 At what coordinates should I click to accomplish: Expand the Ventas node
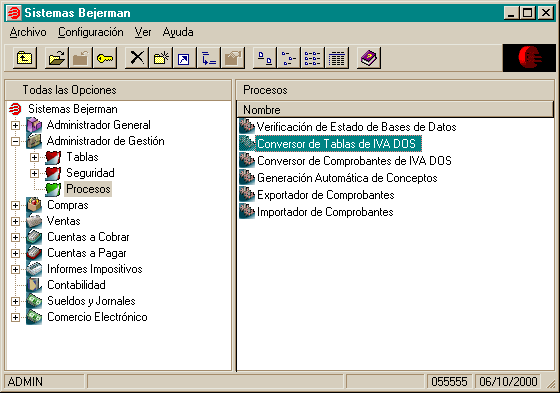pos(15,222)
